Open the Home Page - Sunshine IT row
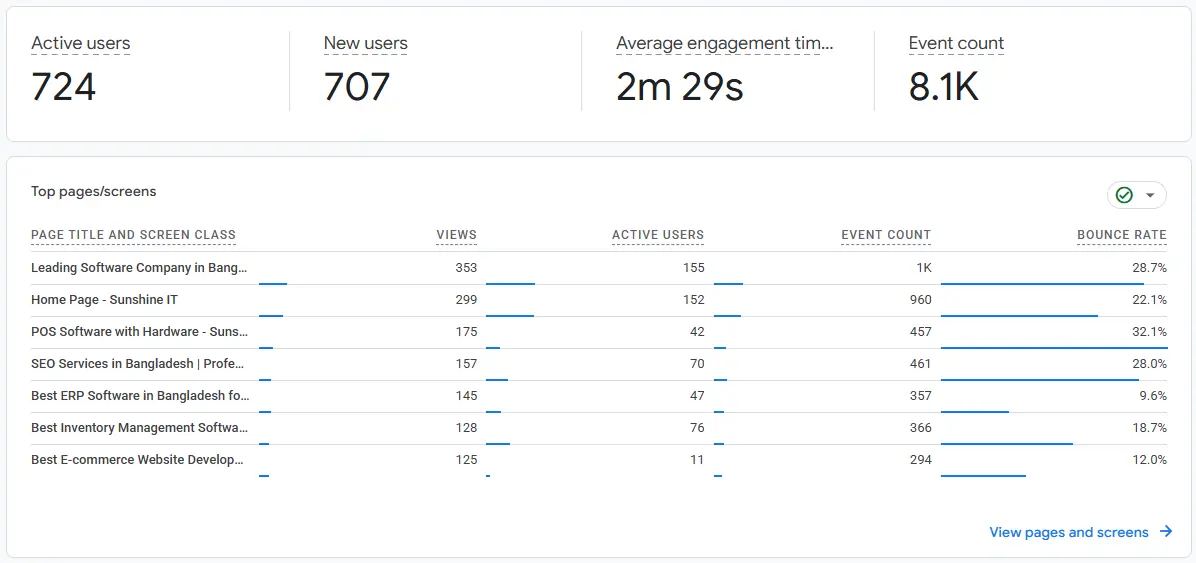This screenshot has height=563, width=1196. click(599, 301)
